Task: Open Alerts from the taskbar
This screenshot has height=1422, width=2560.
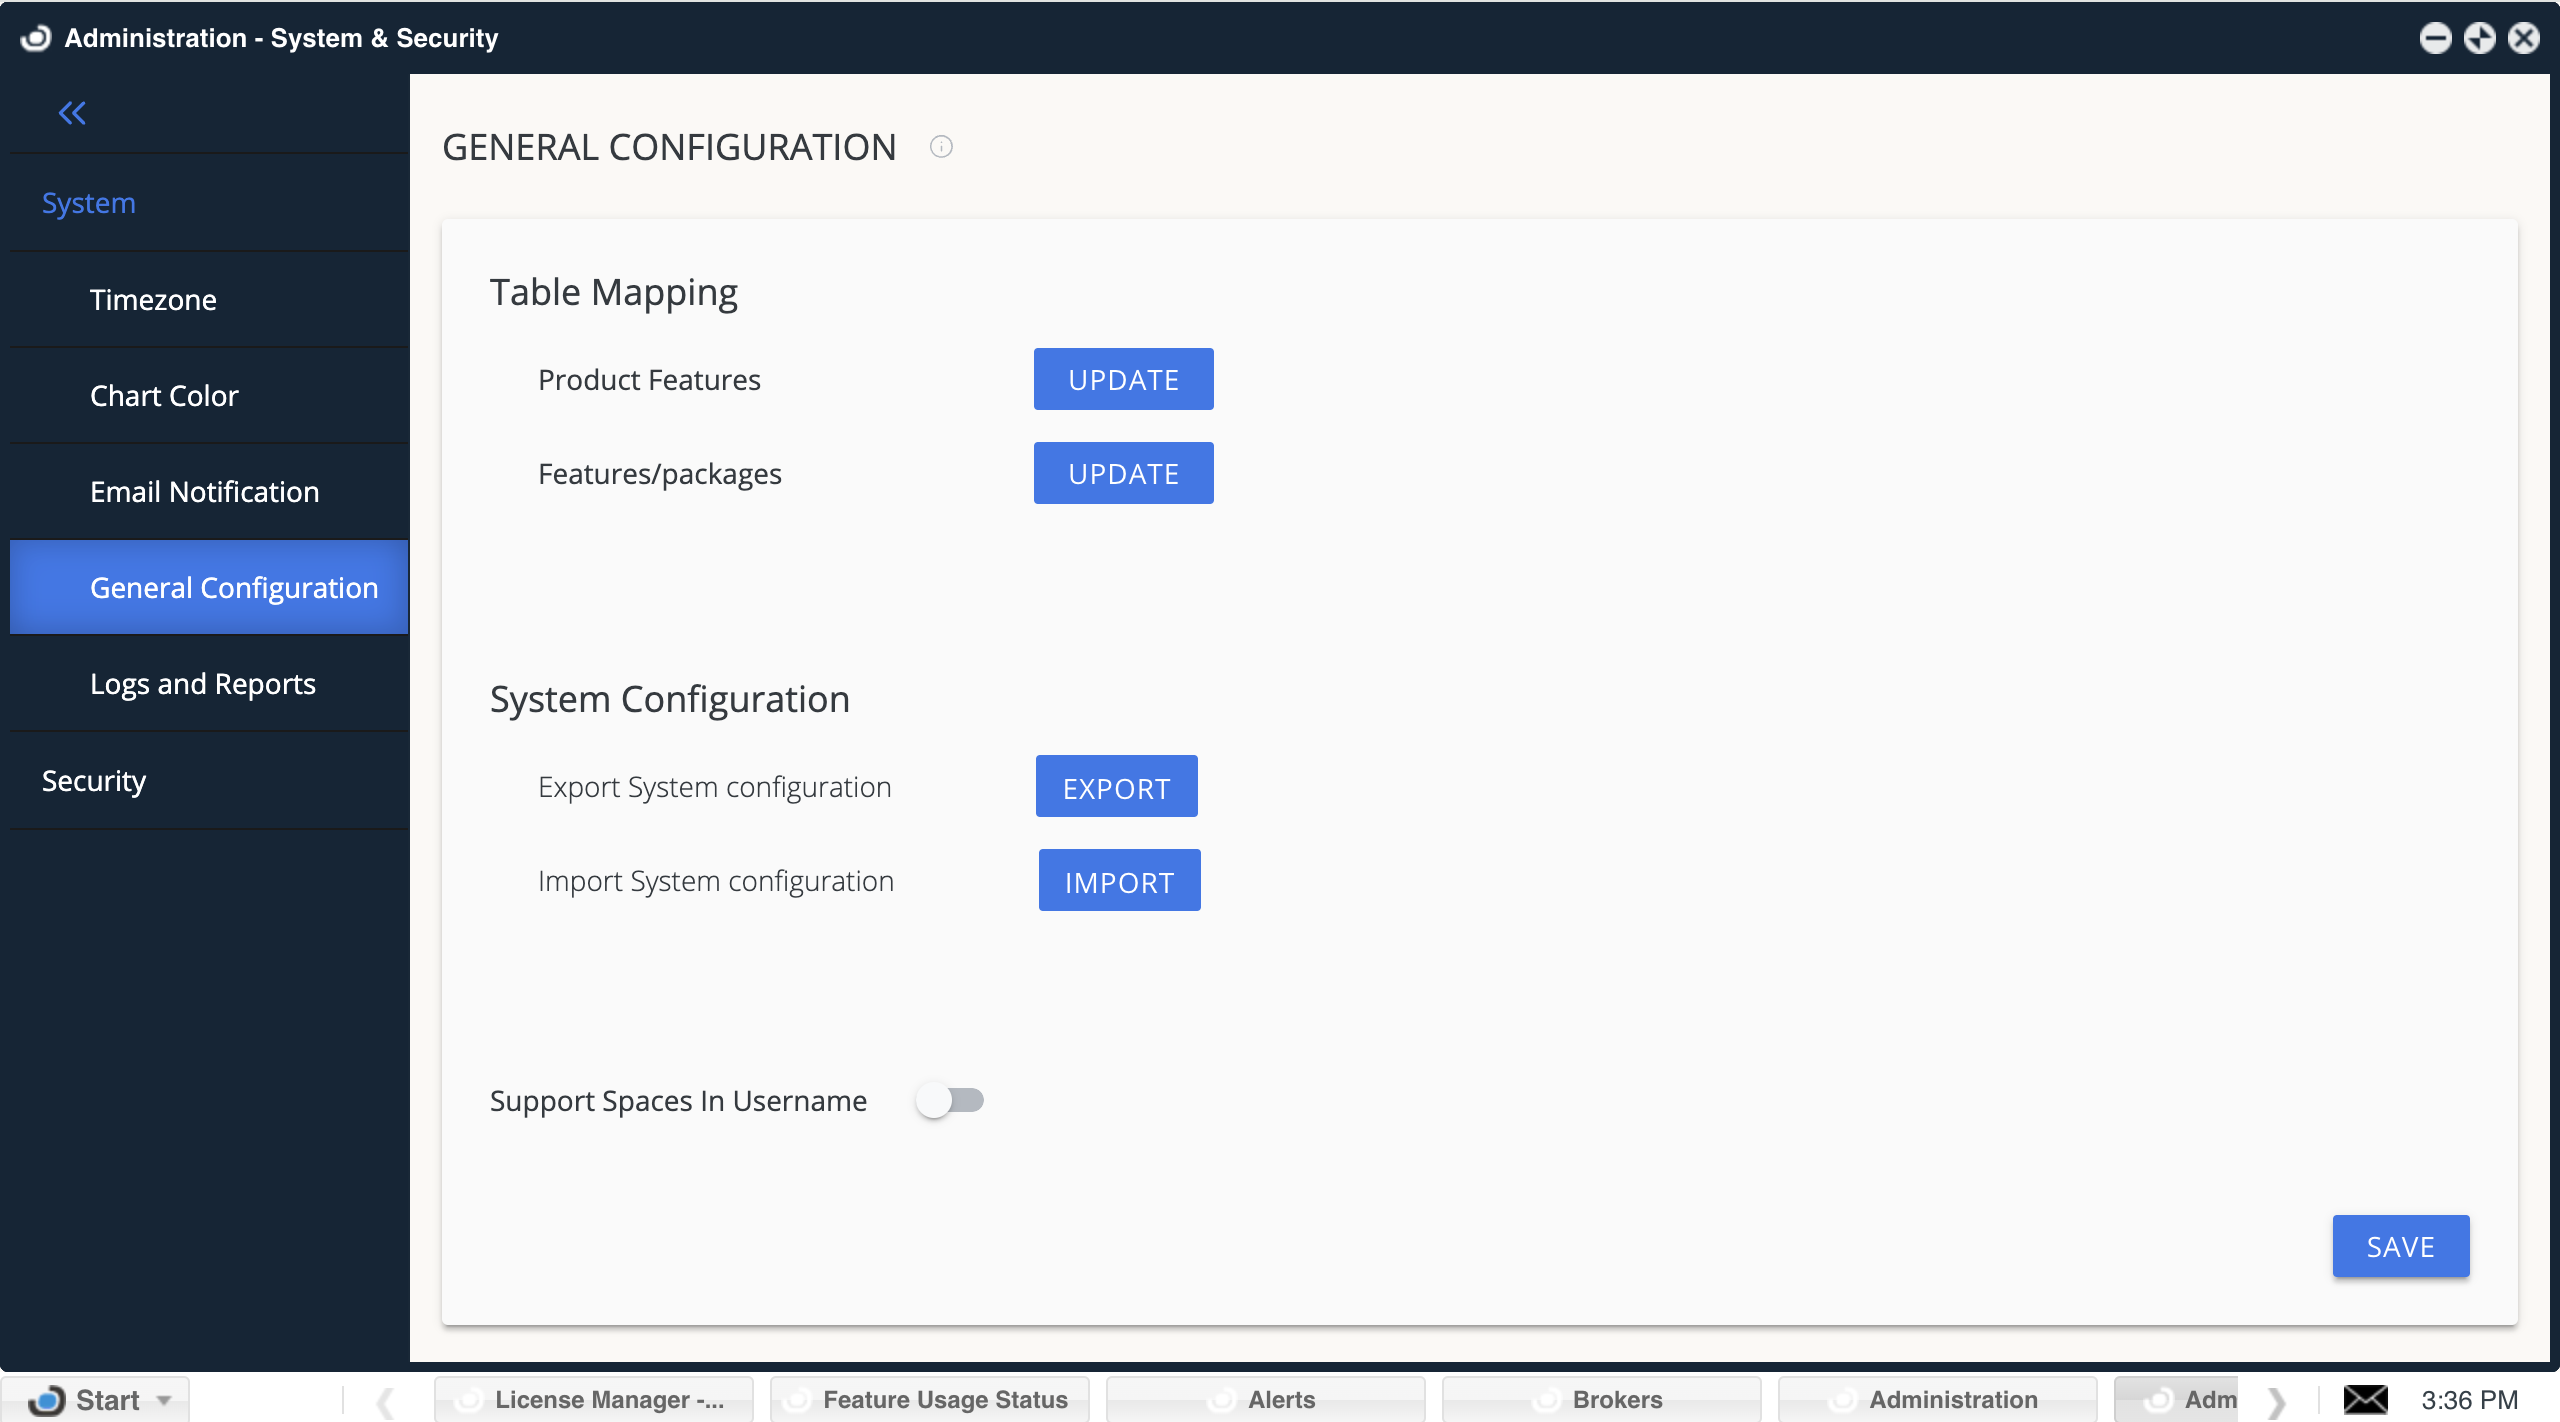Action: [1266, 1398]
